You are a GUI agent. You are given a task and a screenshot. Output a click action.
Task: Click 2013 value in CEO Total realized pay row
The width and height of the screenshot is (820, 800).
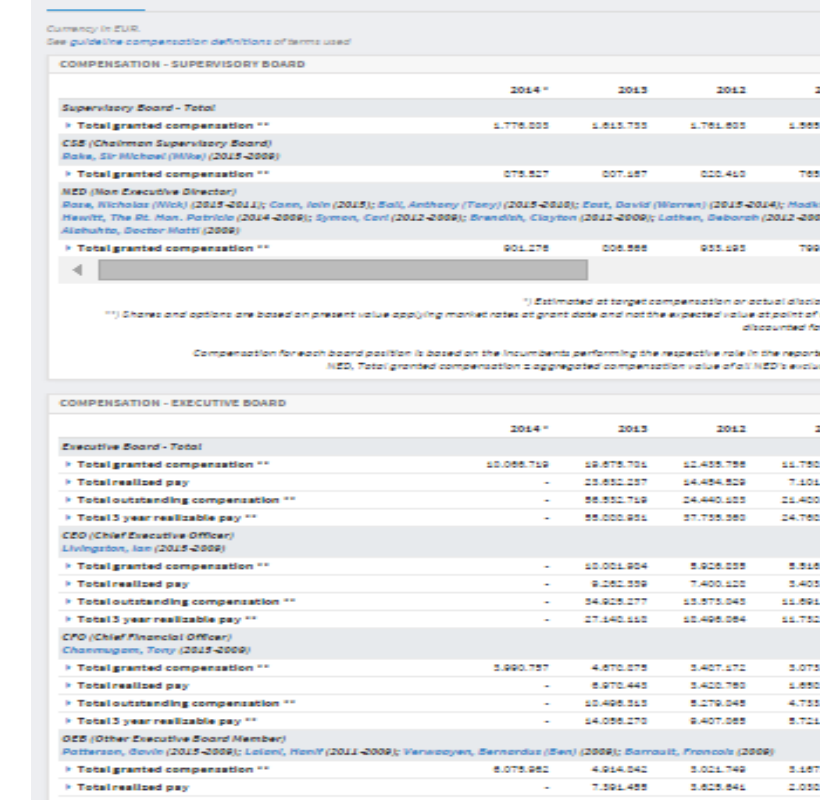pos(619,584)
